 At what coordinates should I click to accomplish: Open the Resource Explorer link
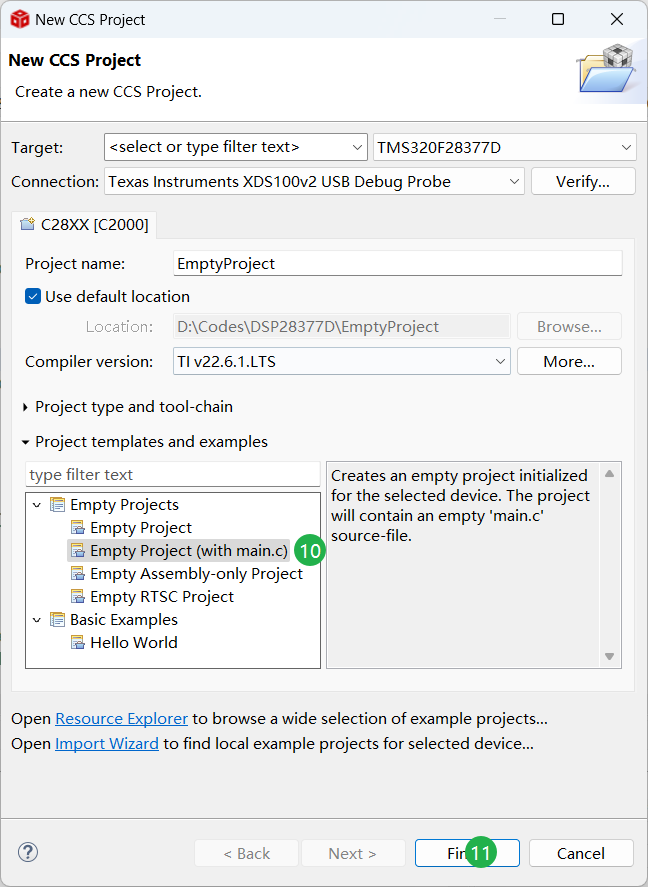click(121, 719)
